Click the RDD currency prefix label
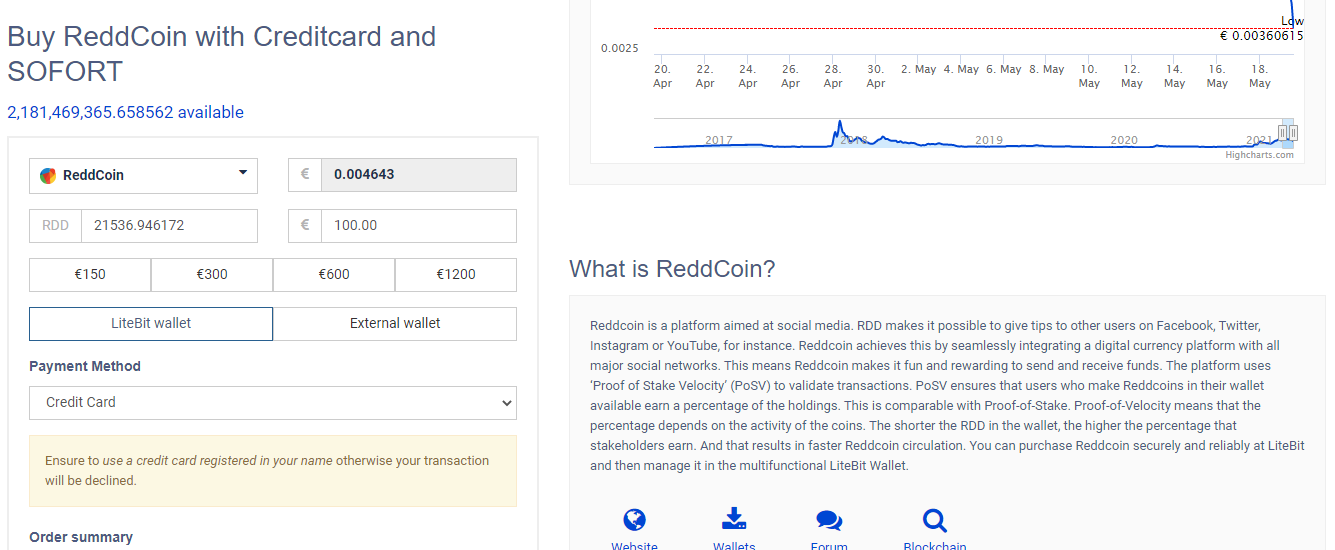 [x=56, y=226]
